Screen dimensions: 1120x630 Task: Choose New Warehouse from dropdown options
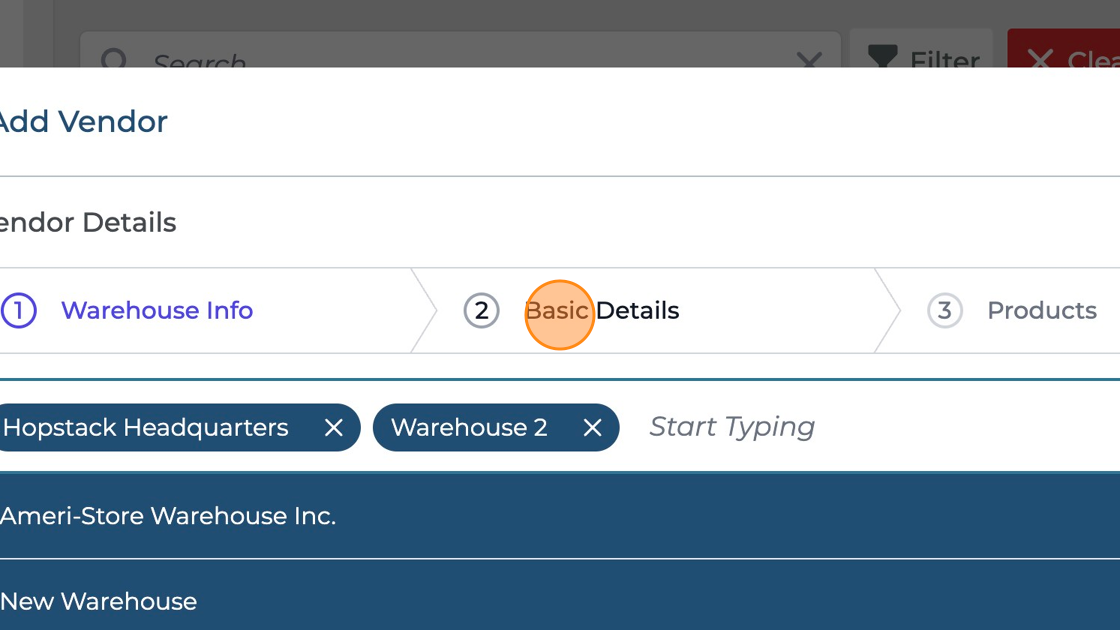pyautogui.click(x=98, y=601)
